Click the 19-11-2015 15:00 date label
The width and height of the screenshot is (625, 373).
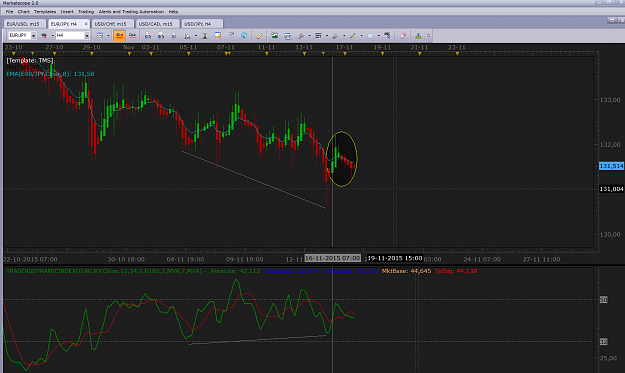[x=395, y=258]
